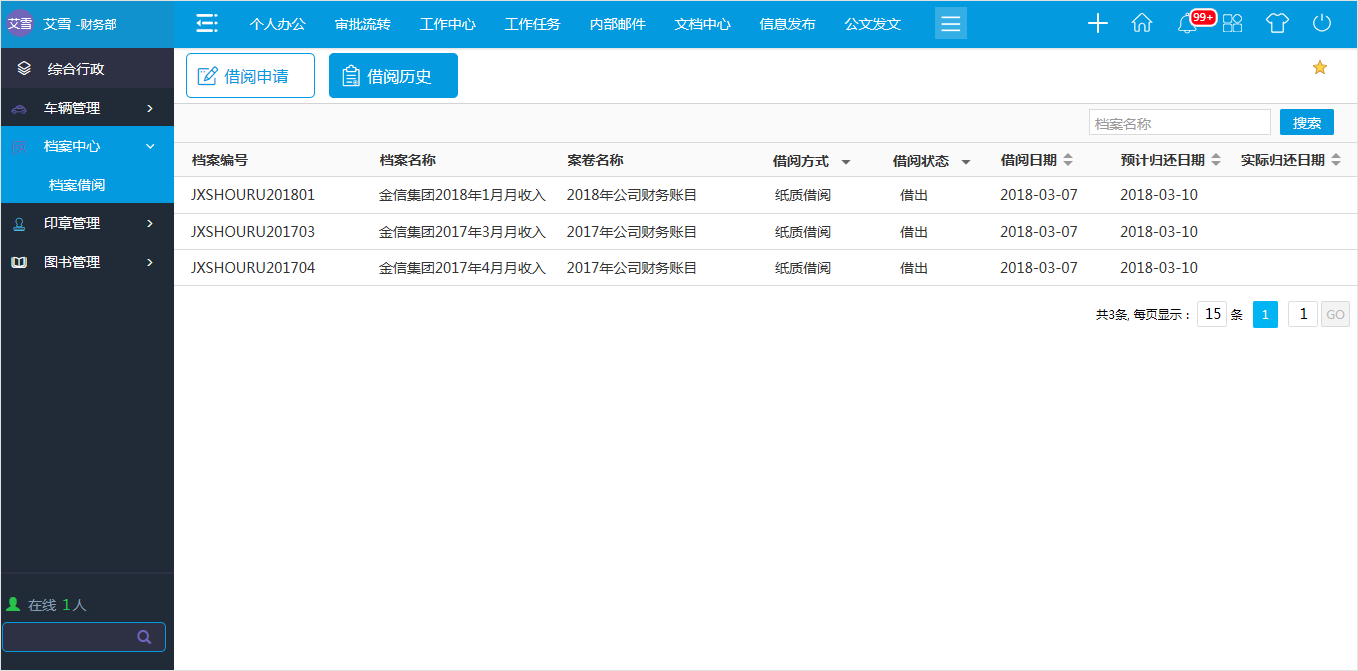Screen dimensions: 1358x671
Task: Open the plus icon to create new item
Action: point(1097,22)
